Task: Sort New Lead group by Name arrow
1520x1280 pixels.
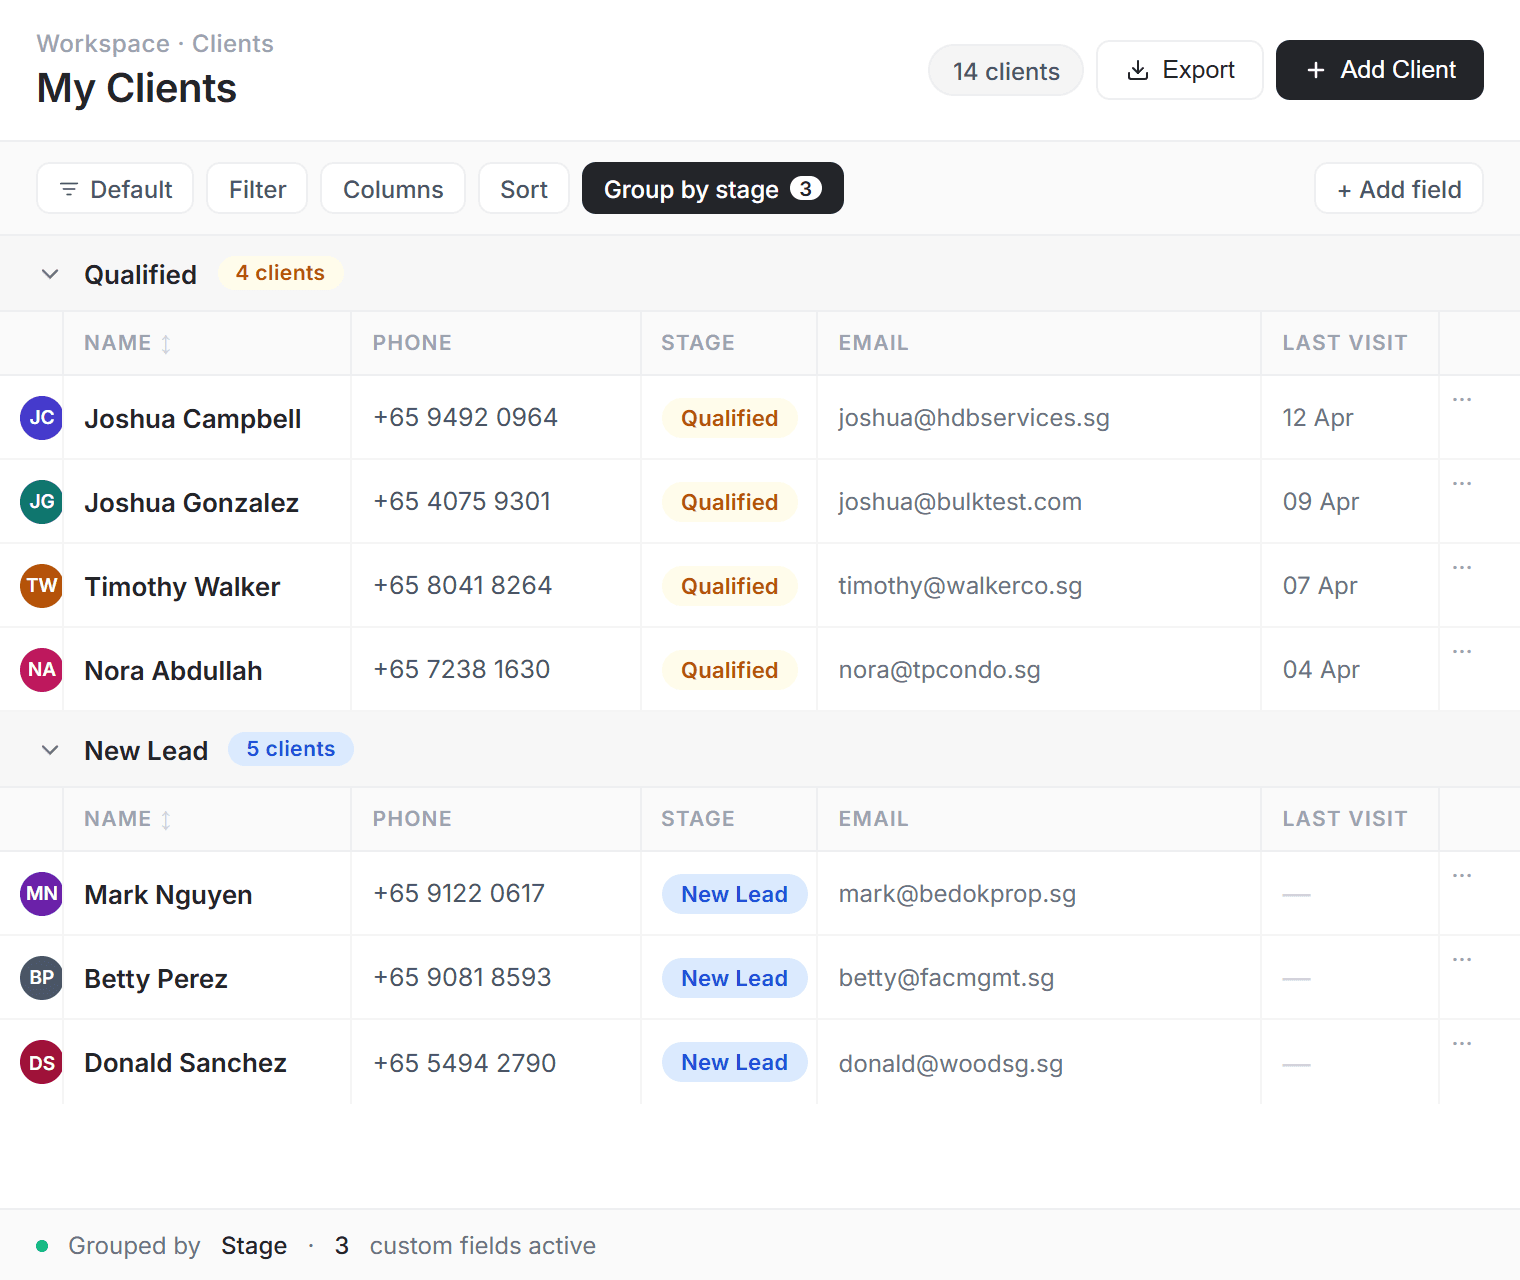Action: 166,820
